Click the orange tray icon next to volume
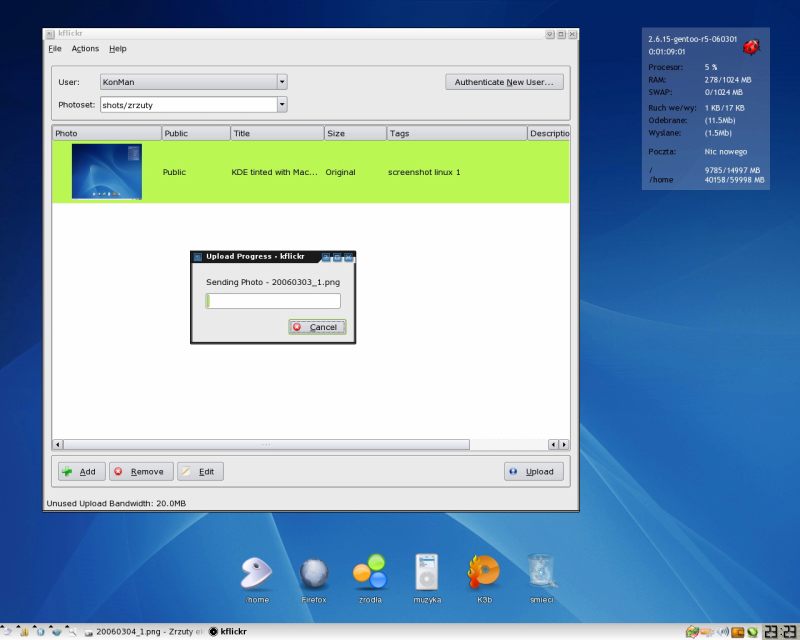Image resolution: width=800 pixels, height=640 pixels. (737, 632)
